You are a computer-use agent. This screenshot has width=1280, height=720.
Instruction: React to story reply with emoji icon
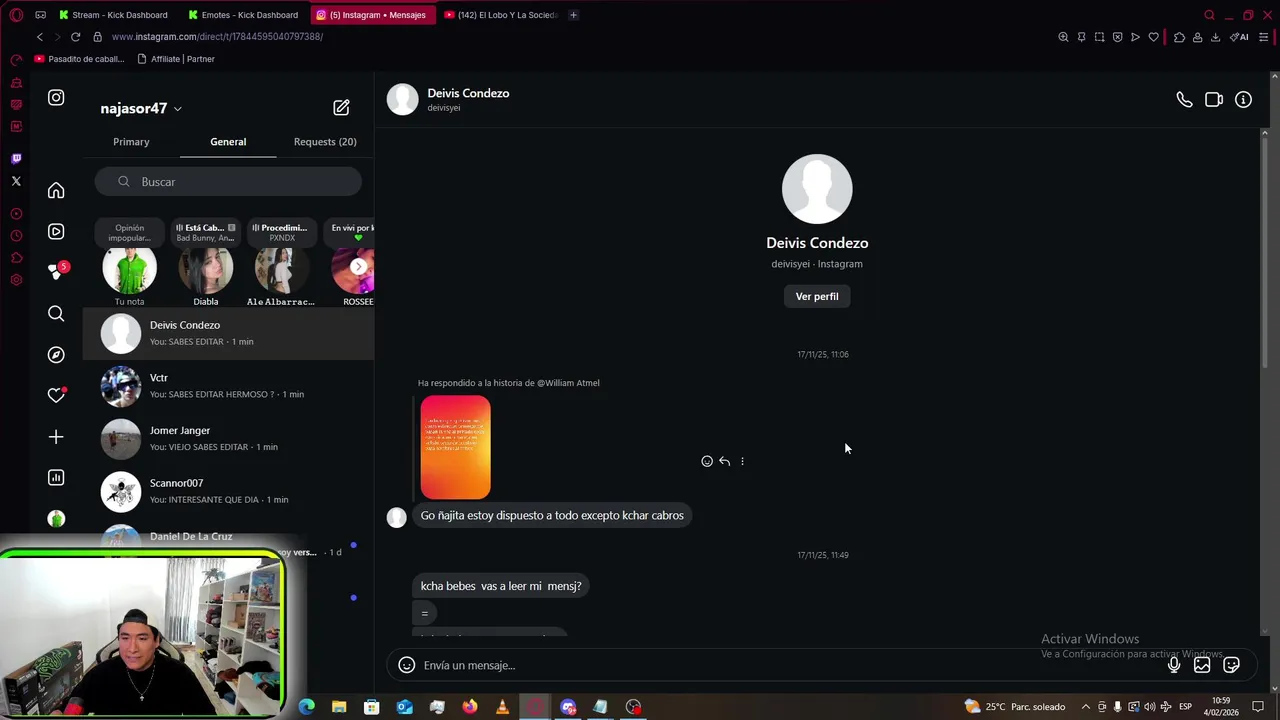coord(707,461)
